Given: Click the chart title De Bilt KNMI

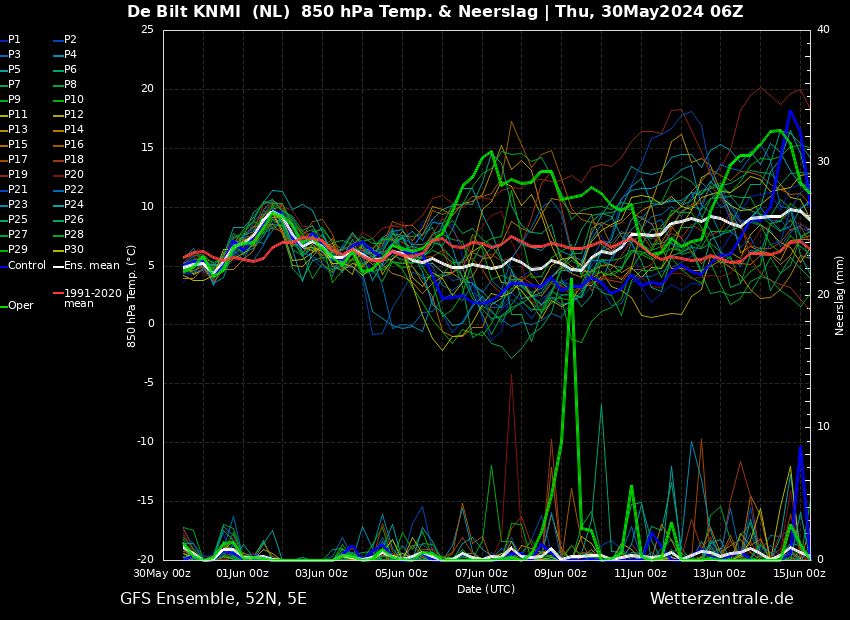Looking at the screenshot, I should [186, 11].
